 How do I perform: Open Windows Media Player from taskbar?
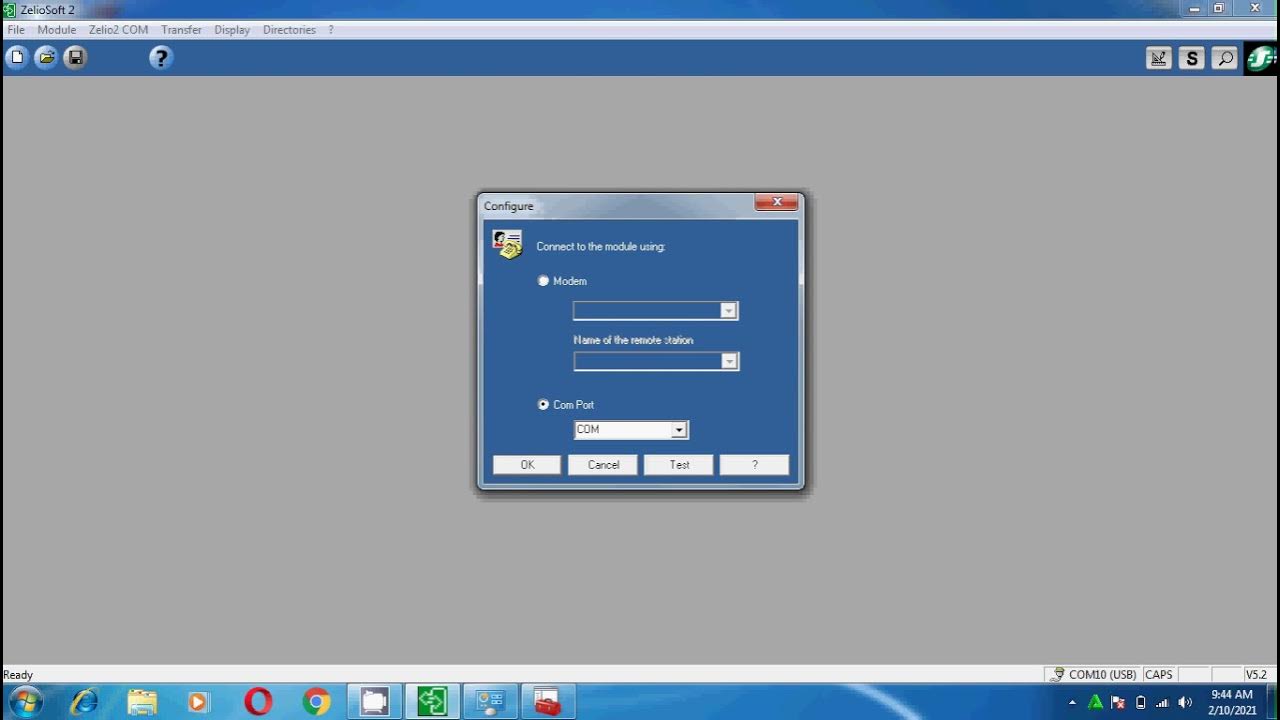click(x=198, y=702)
